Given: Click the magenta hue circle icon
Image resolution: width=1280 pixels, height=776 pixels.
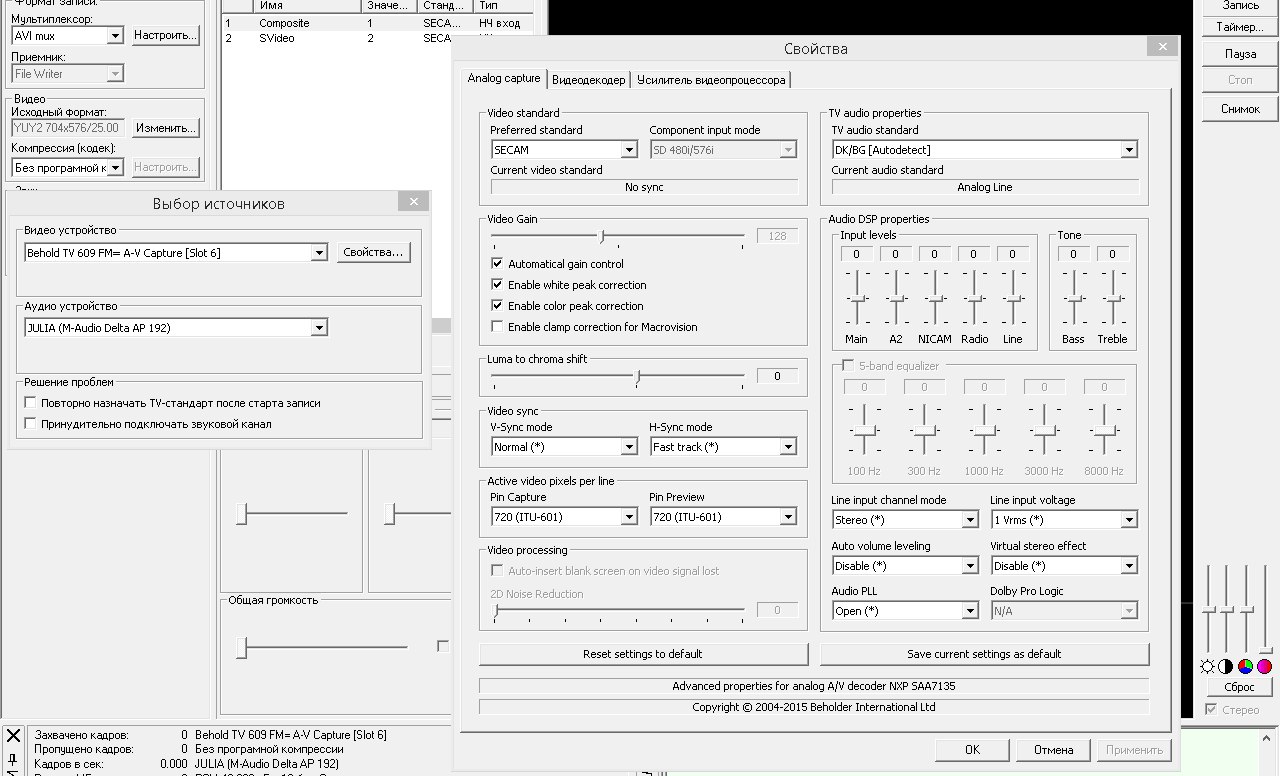Looking at the screenshot, I should tap(1264, 666).
